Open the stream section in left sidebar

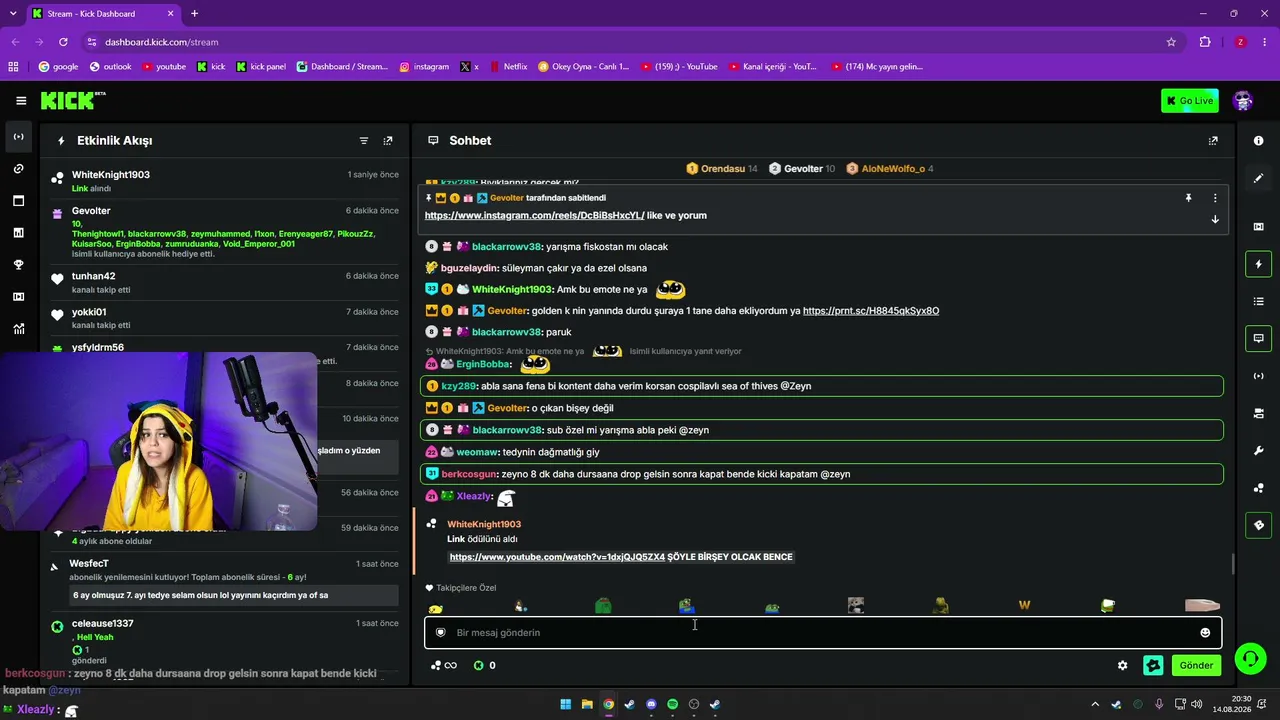tap(18, 137)
